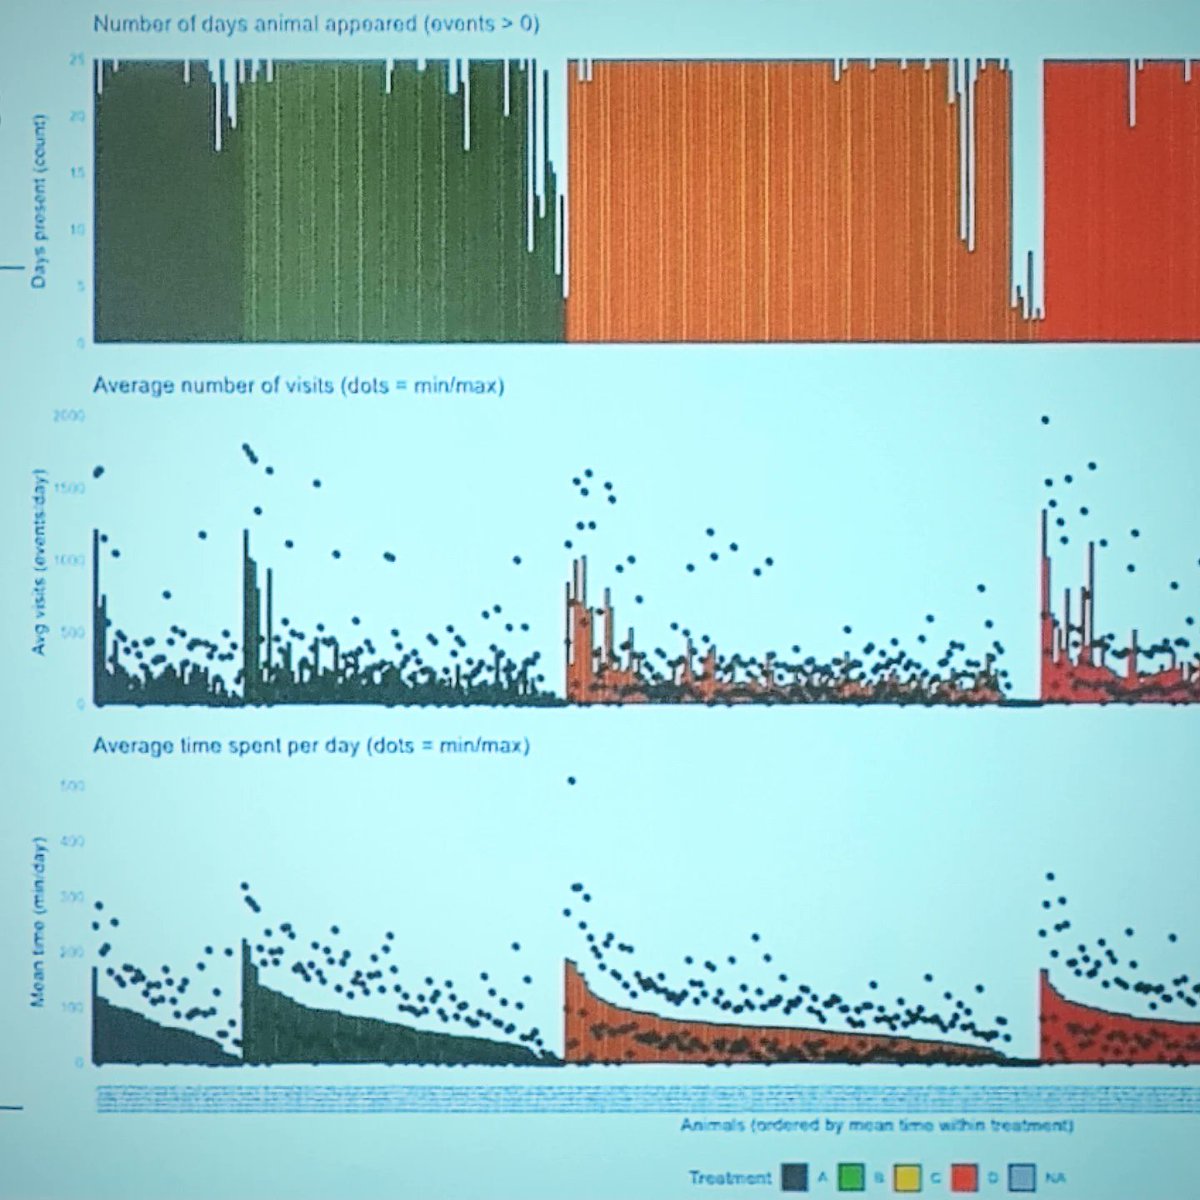The width and height of the screenshot is (1200, 1200).
Task: Click the 'Treatment' legend title
Action: [x=730, y=1178]
